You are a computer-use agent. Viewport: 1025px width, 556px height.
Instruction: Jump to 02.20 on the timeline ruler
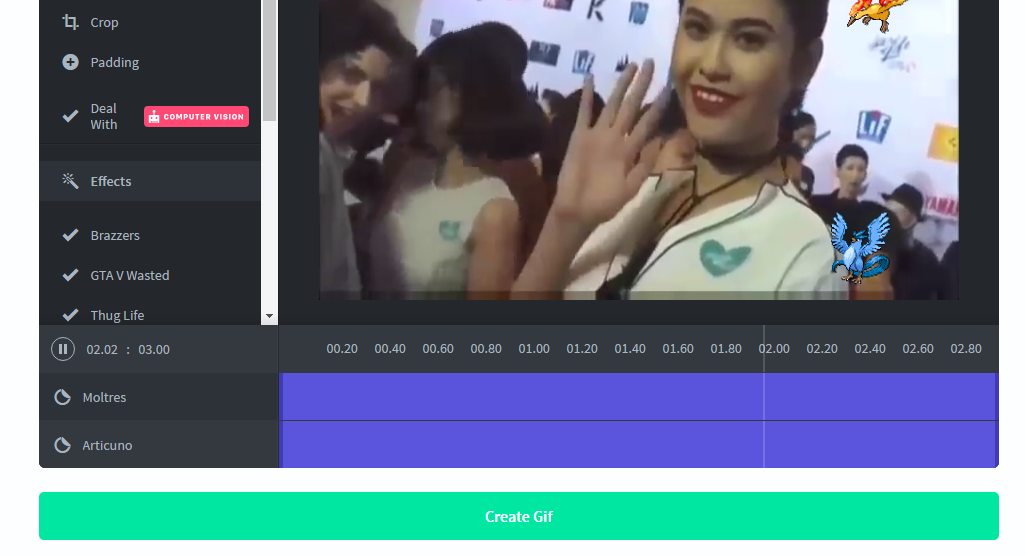point(822,349)
